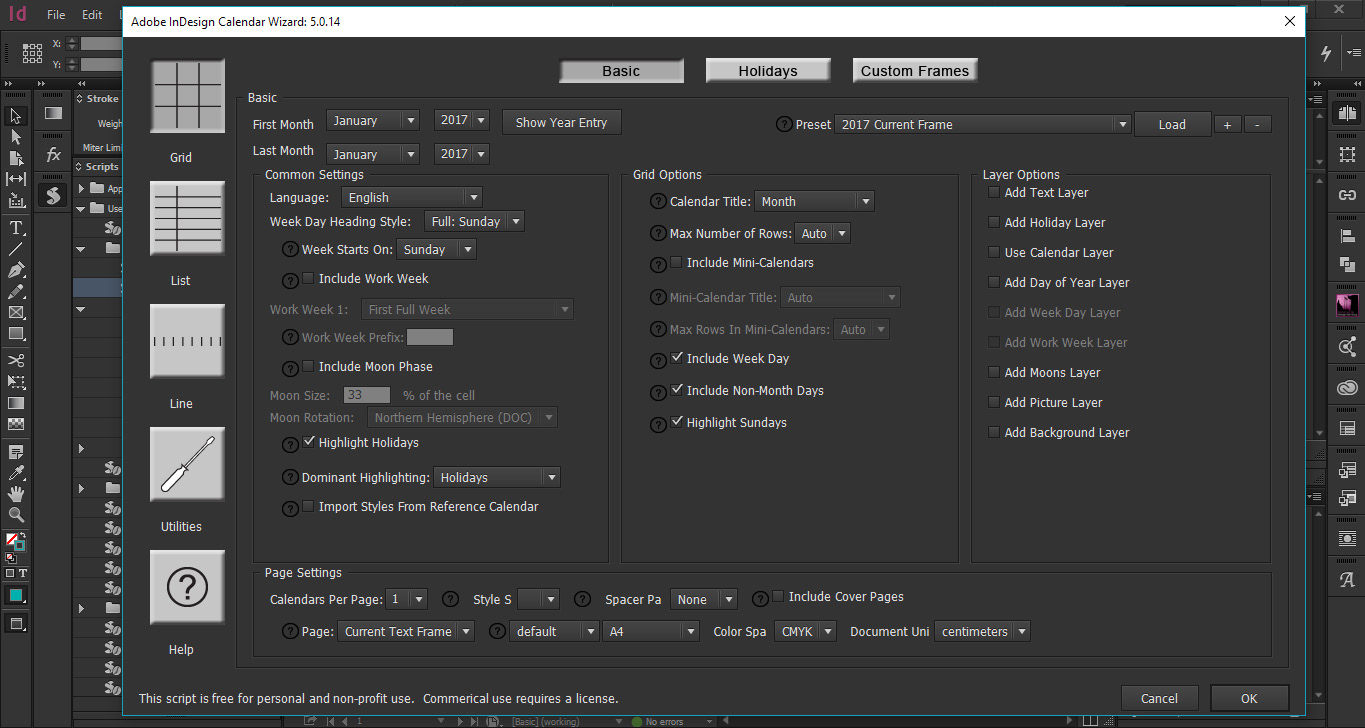
Task: Open the Page Current Text Frame dropdown
Action: point(405,632)
